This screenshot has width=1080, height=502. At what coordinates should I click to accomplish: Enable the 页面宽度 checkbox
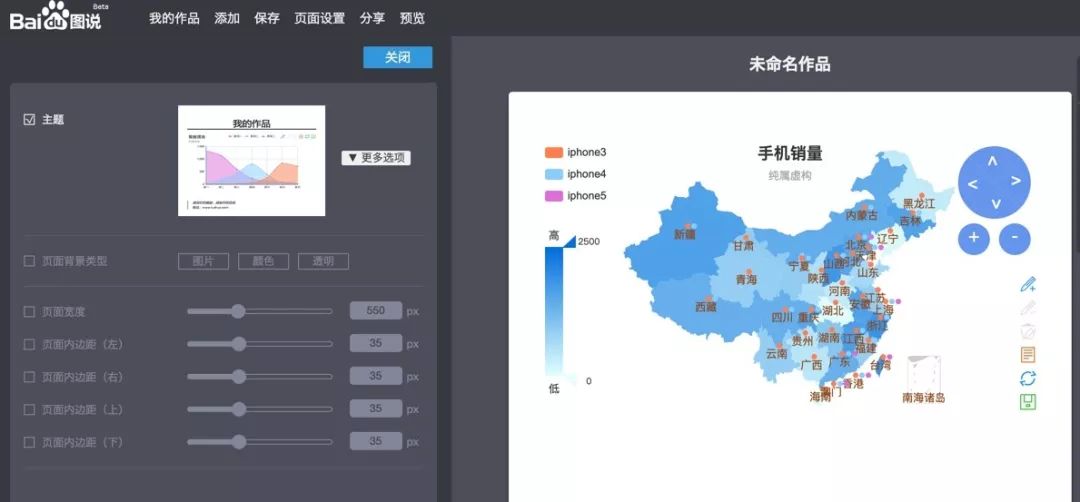[x=29, y=312]
